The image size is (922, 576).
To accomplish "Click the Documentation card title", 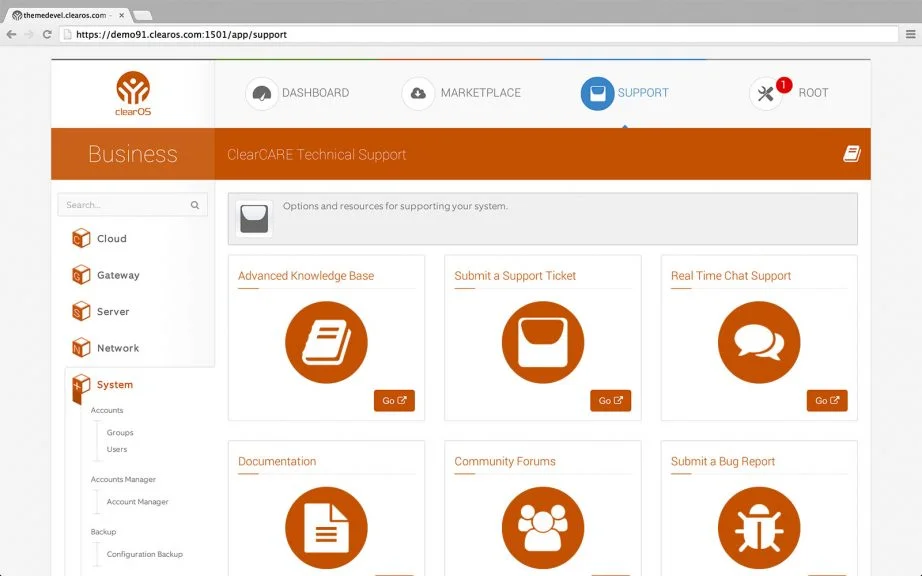I will (x=277, y=461).
